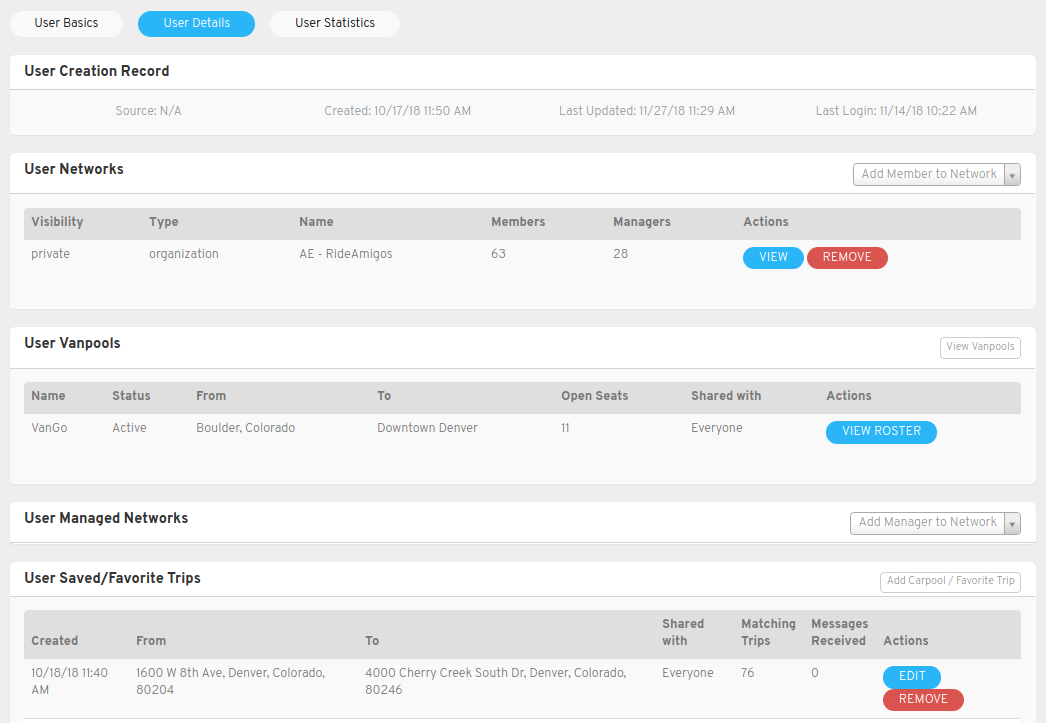Click 'Everyone' in saved trip row
The width and height of the screenshot is (1046, 723).
click(x=688, y=673)
